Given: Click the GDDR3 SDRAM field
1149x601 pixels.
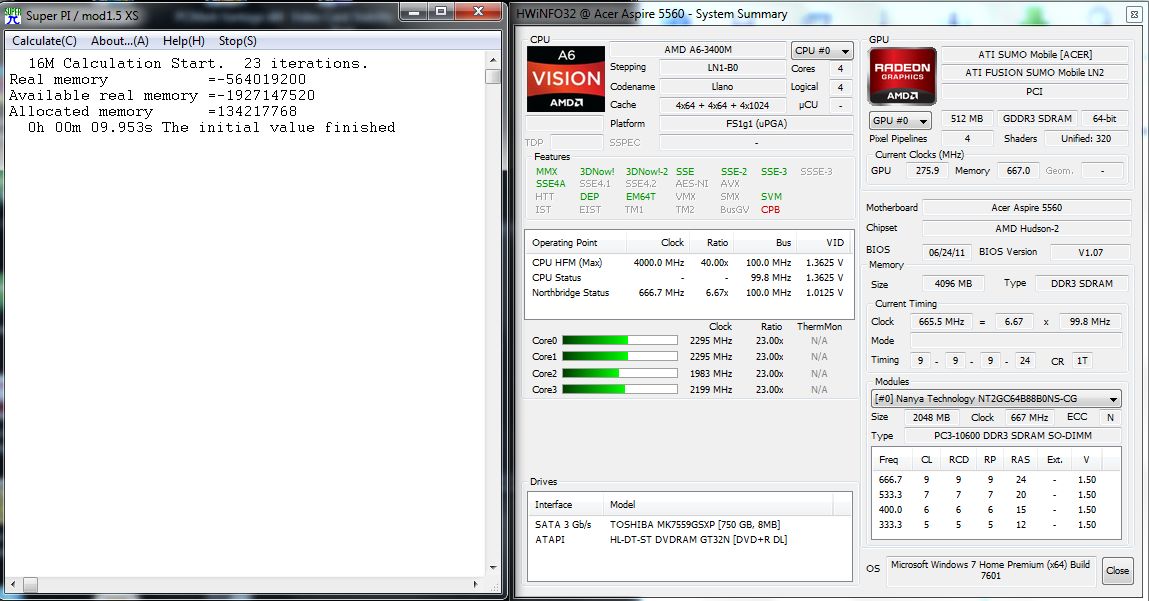Looking at the screenshot, I should coord(1037,119).
